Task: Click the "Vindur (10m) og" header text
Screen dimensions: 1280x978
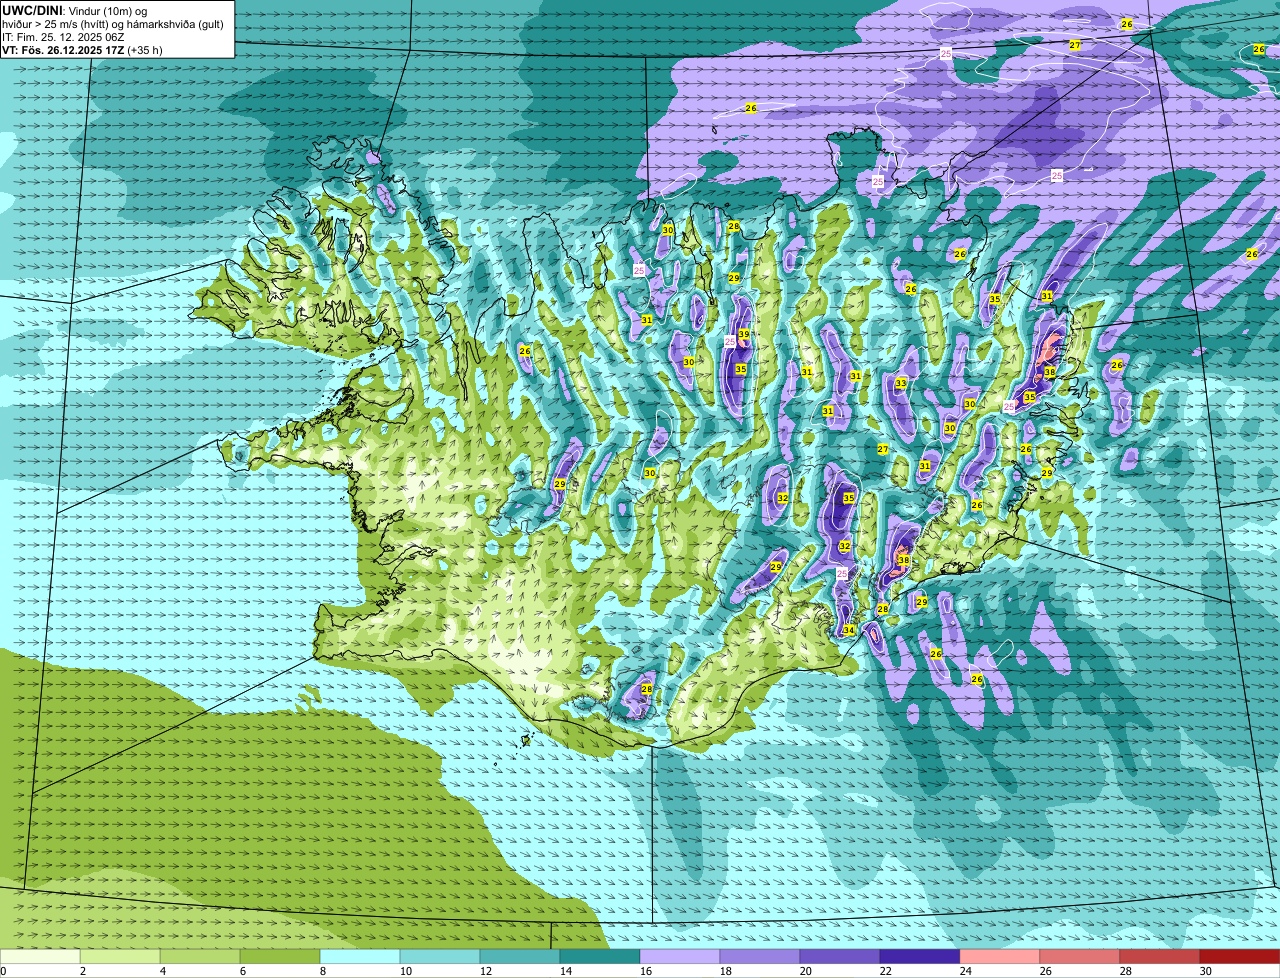Action: (x=107, y=11)
